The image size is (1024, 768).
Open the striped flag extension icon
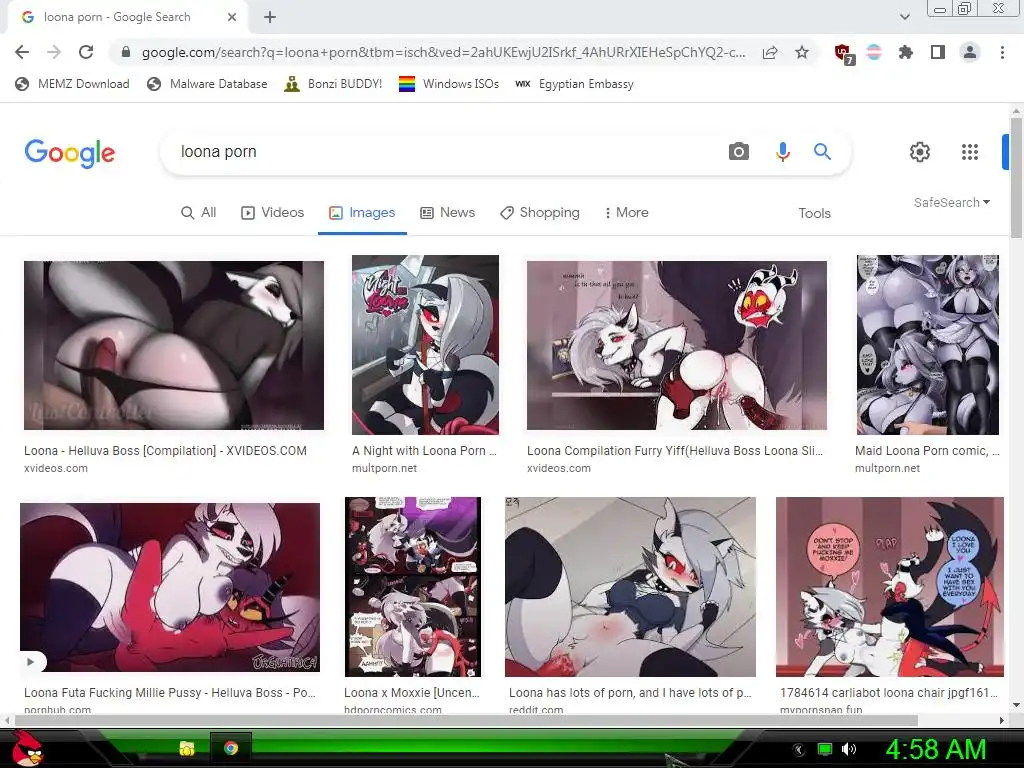[874, 52]
